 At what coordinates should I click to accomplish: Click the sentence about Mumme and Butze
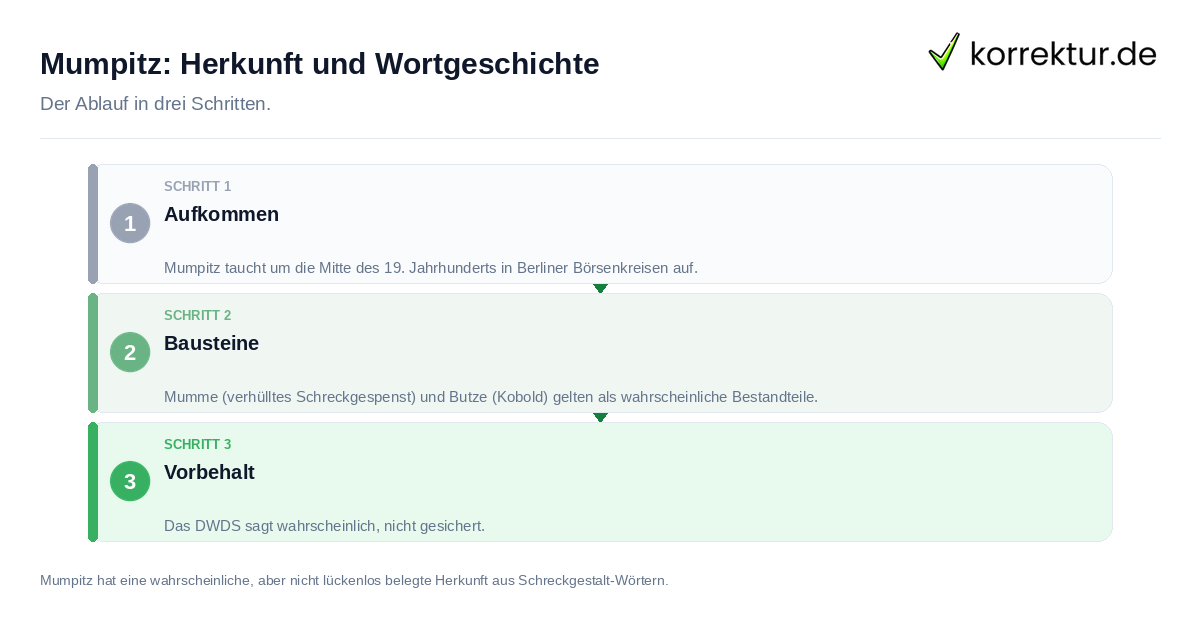[491, 397]
